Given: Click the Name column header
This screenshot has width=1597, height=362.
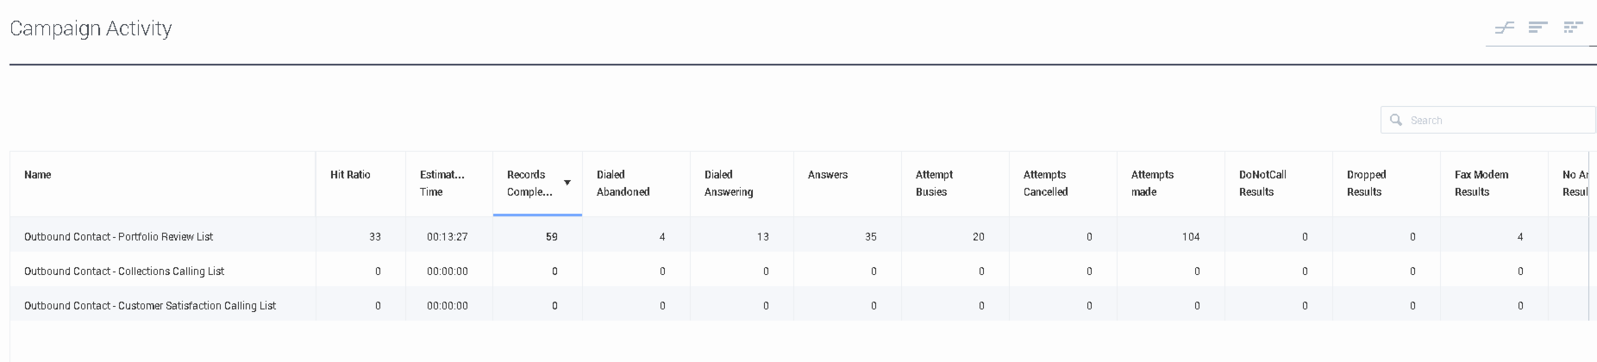Looking at the screenshot, I should [38, 175].
